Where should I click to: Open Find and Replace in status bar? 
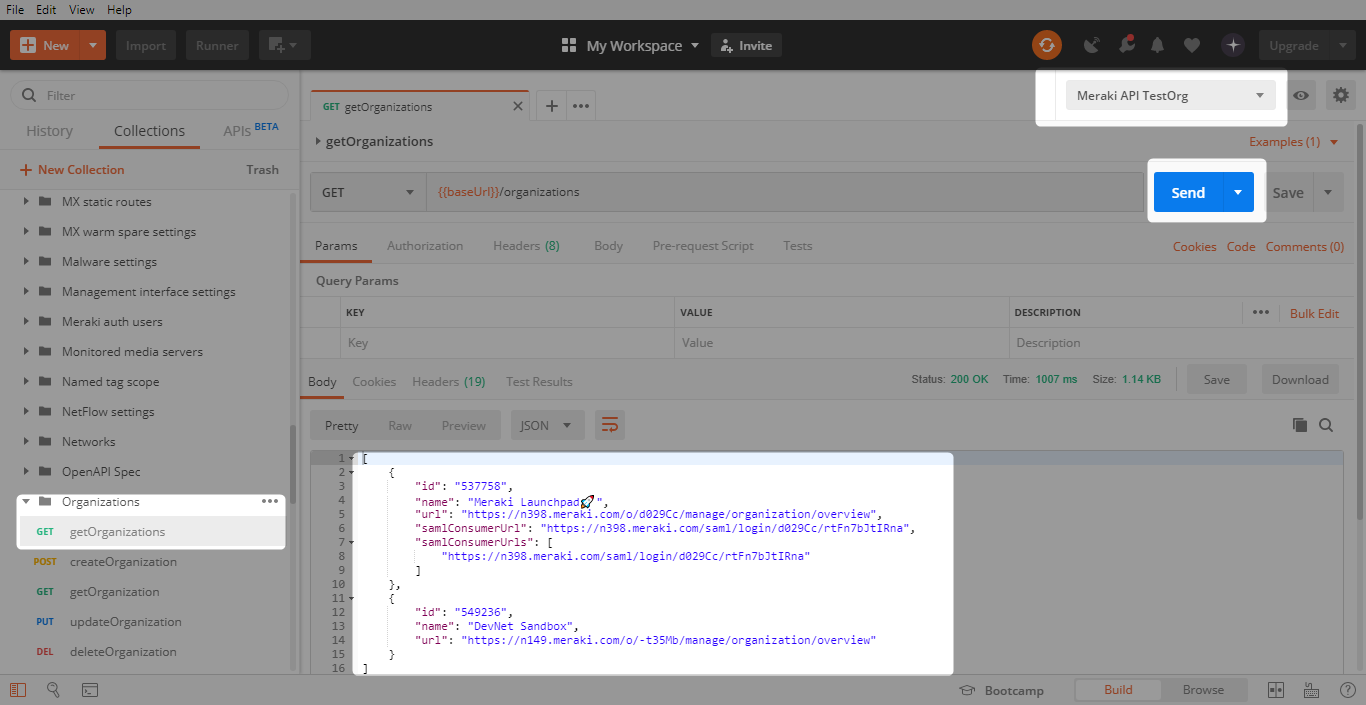(x=53, y=690)
